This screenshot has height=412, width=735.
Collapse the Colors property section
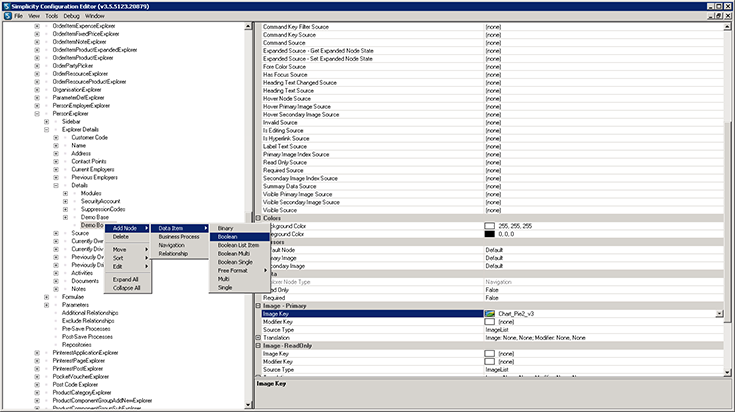(x=258, y=218)
